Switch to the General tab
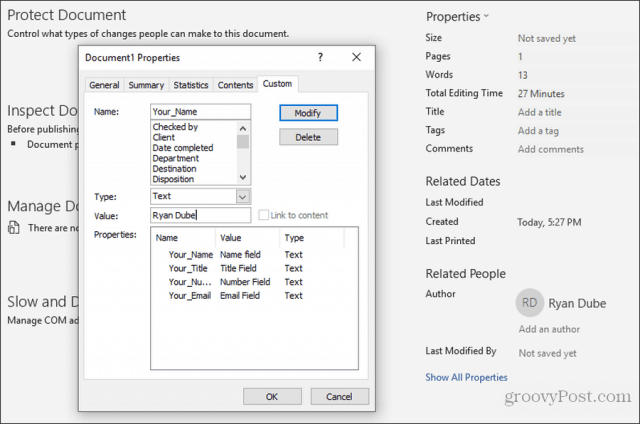Screen dimensions: 640x424 coord(104,85)
